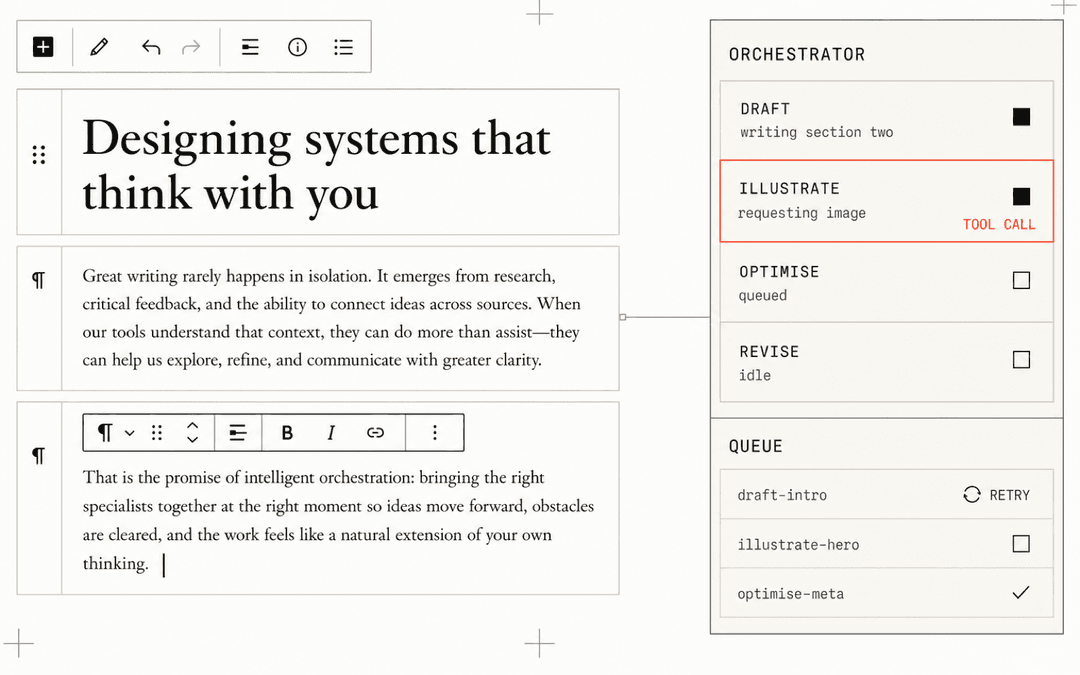The image size is (1080, 675).
Task: Click the 'idle' status under REVISE
Action: 755,375
